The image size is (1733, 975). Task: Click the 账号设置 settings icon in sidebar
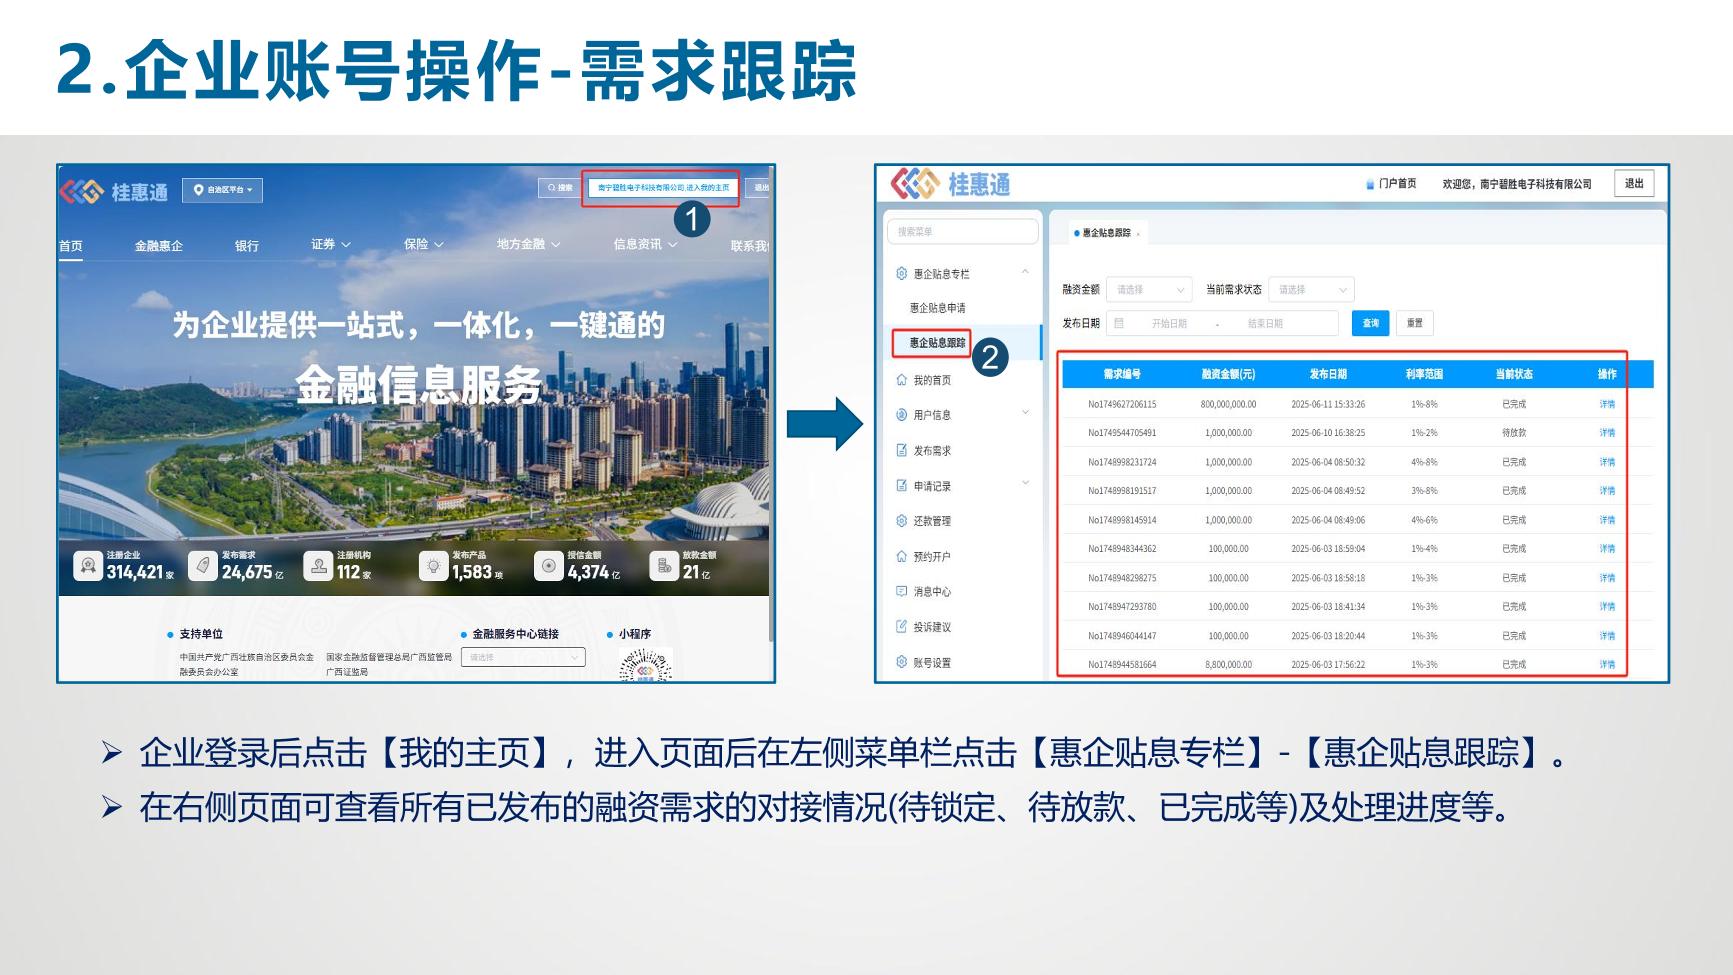[902, 662]
